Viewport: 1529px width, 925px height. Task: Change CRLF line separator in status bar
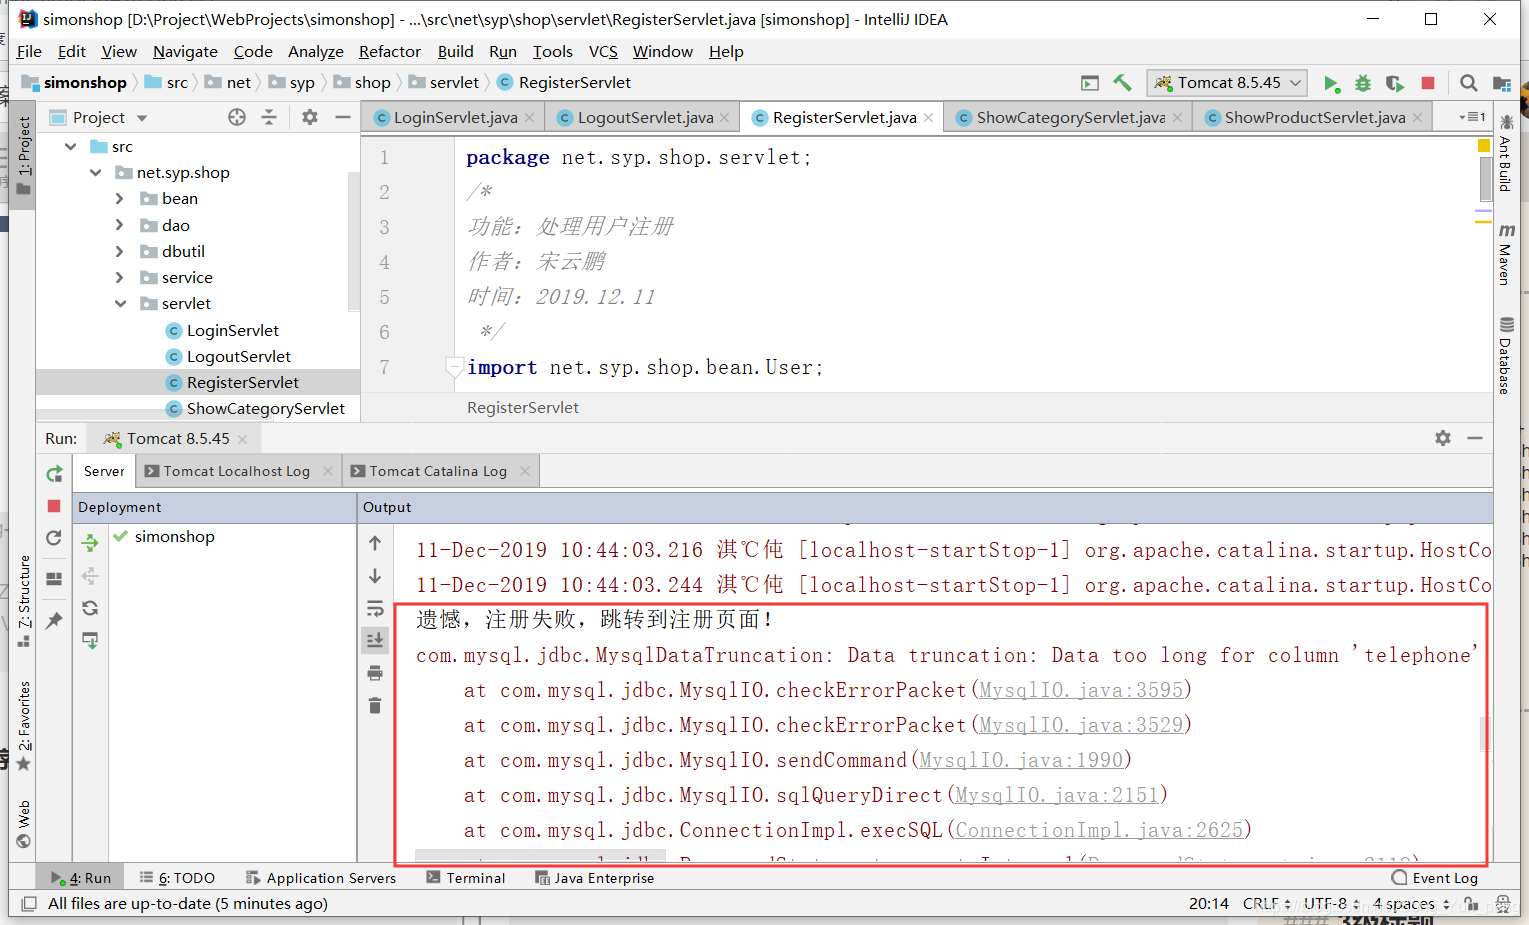coord(1266,904)
